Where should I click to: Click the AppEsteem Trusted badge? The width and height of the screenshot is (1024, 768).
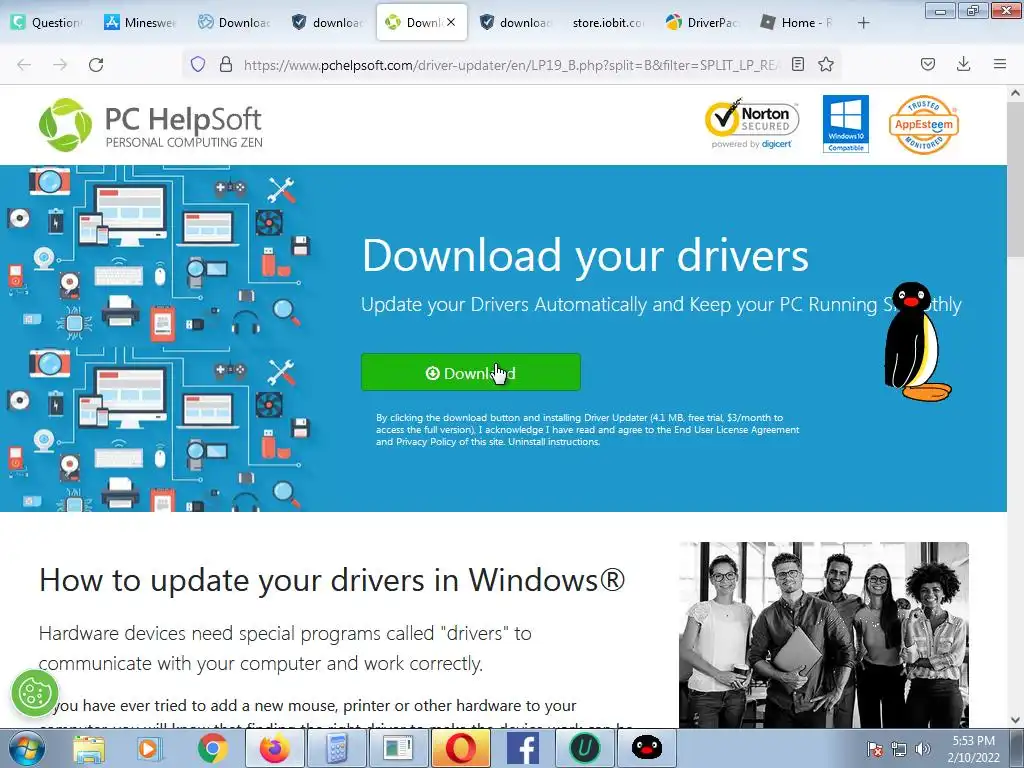pos(923,125)
